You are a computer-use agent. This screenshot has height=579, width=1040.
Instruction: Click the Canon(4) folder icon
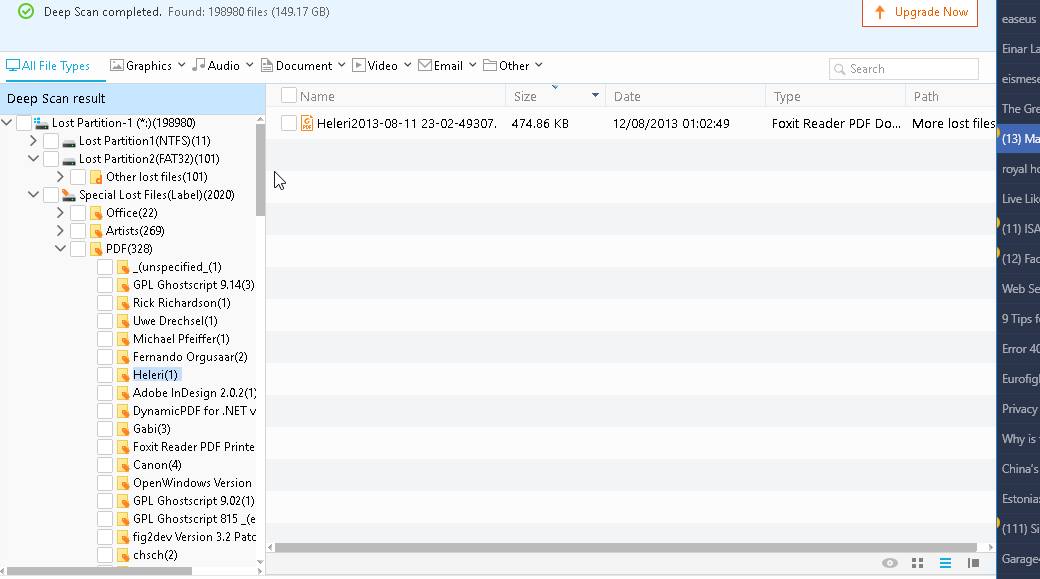[123, 465]
